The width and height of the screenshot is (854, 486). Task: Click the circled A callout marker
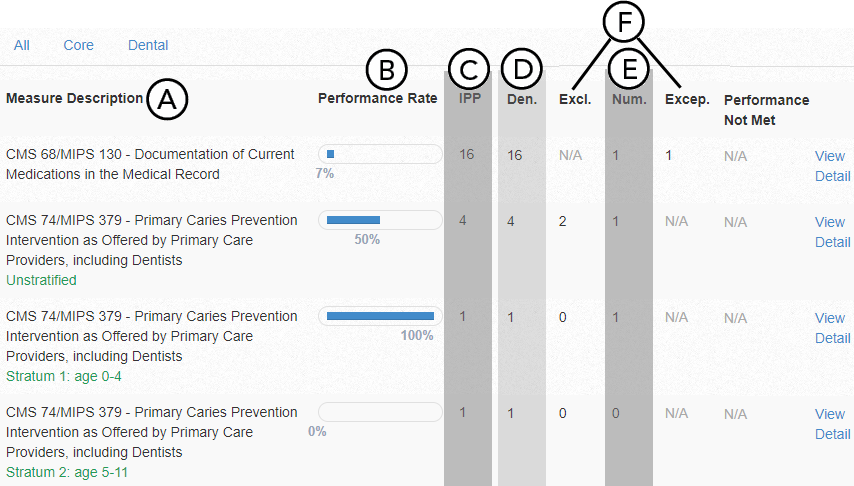(x=168, y=98)
